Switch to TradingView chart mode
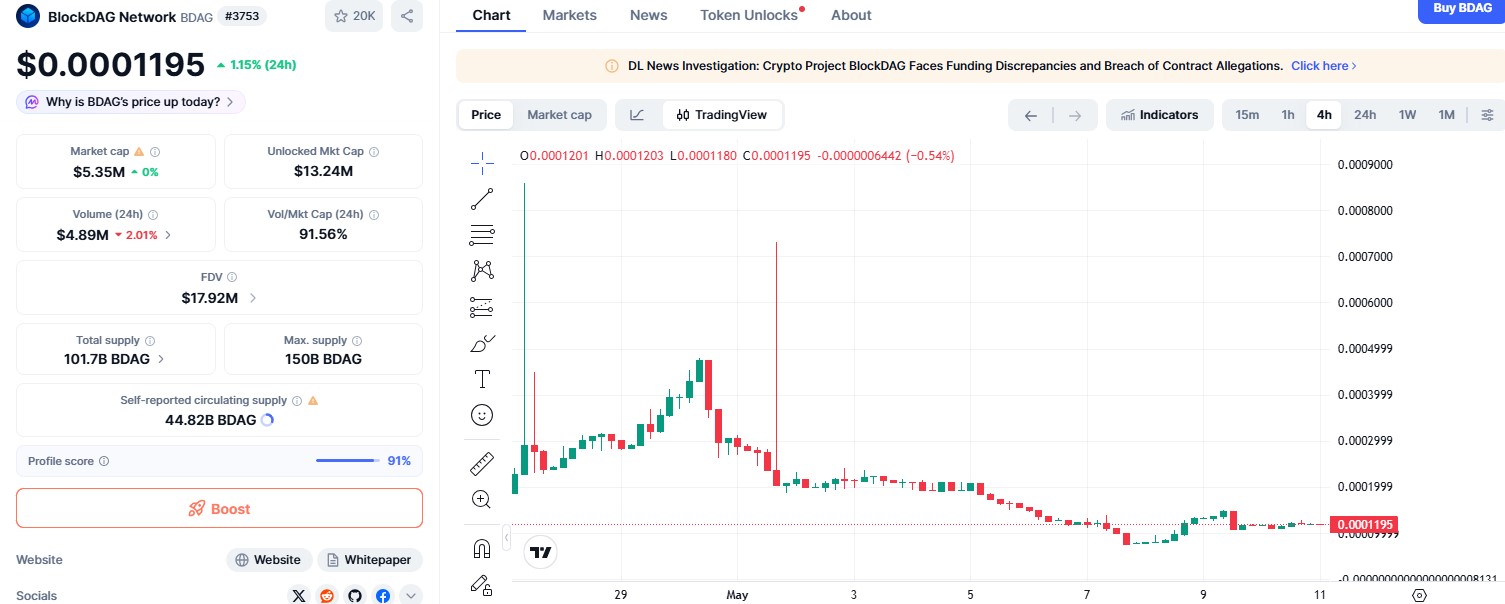1505x604 pixels. point(722,115)
